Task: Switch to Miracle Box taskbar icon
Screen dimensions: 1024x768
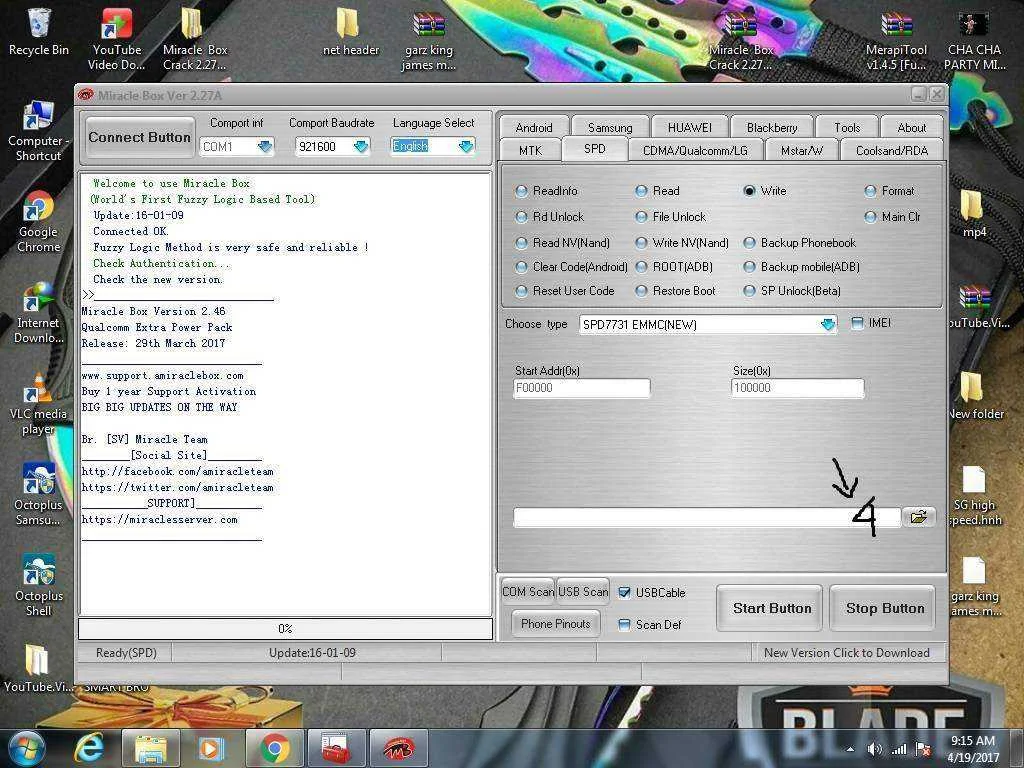Action: click(x=399, y=748)
